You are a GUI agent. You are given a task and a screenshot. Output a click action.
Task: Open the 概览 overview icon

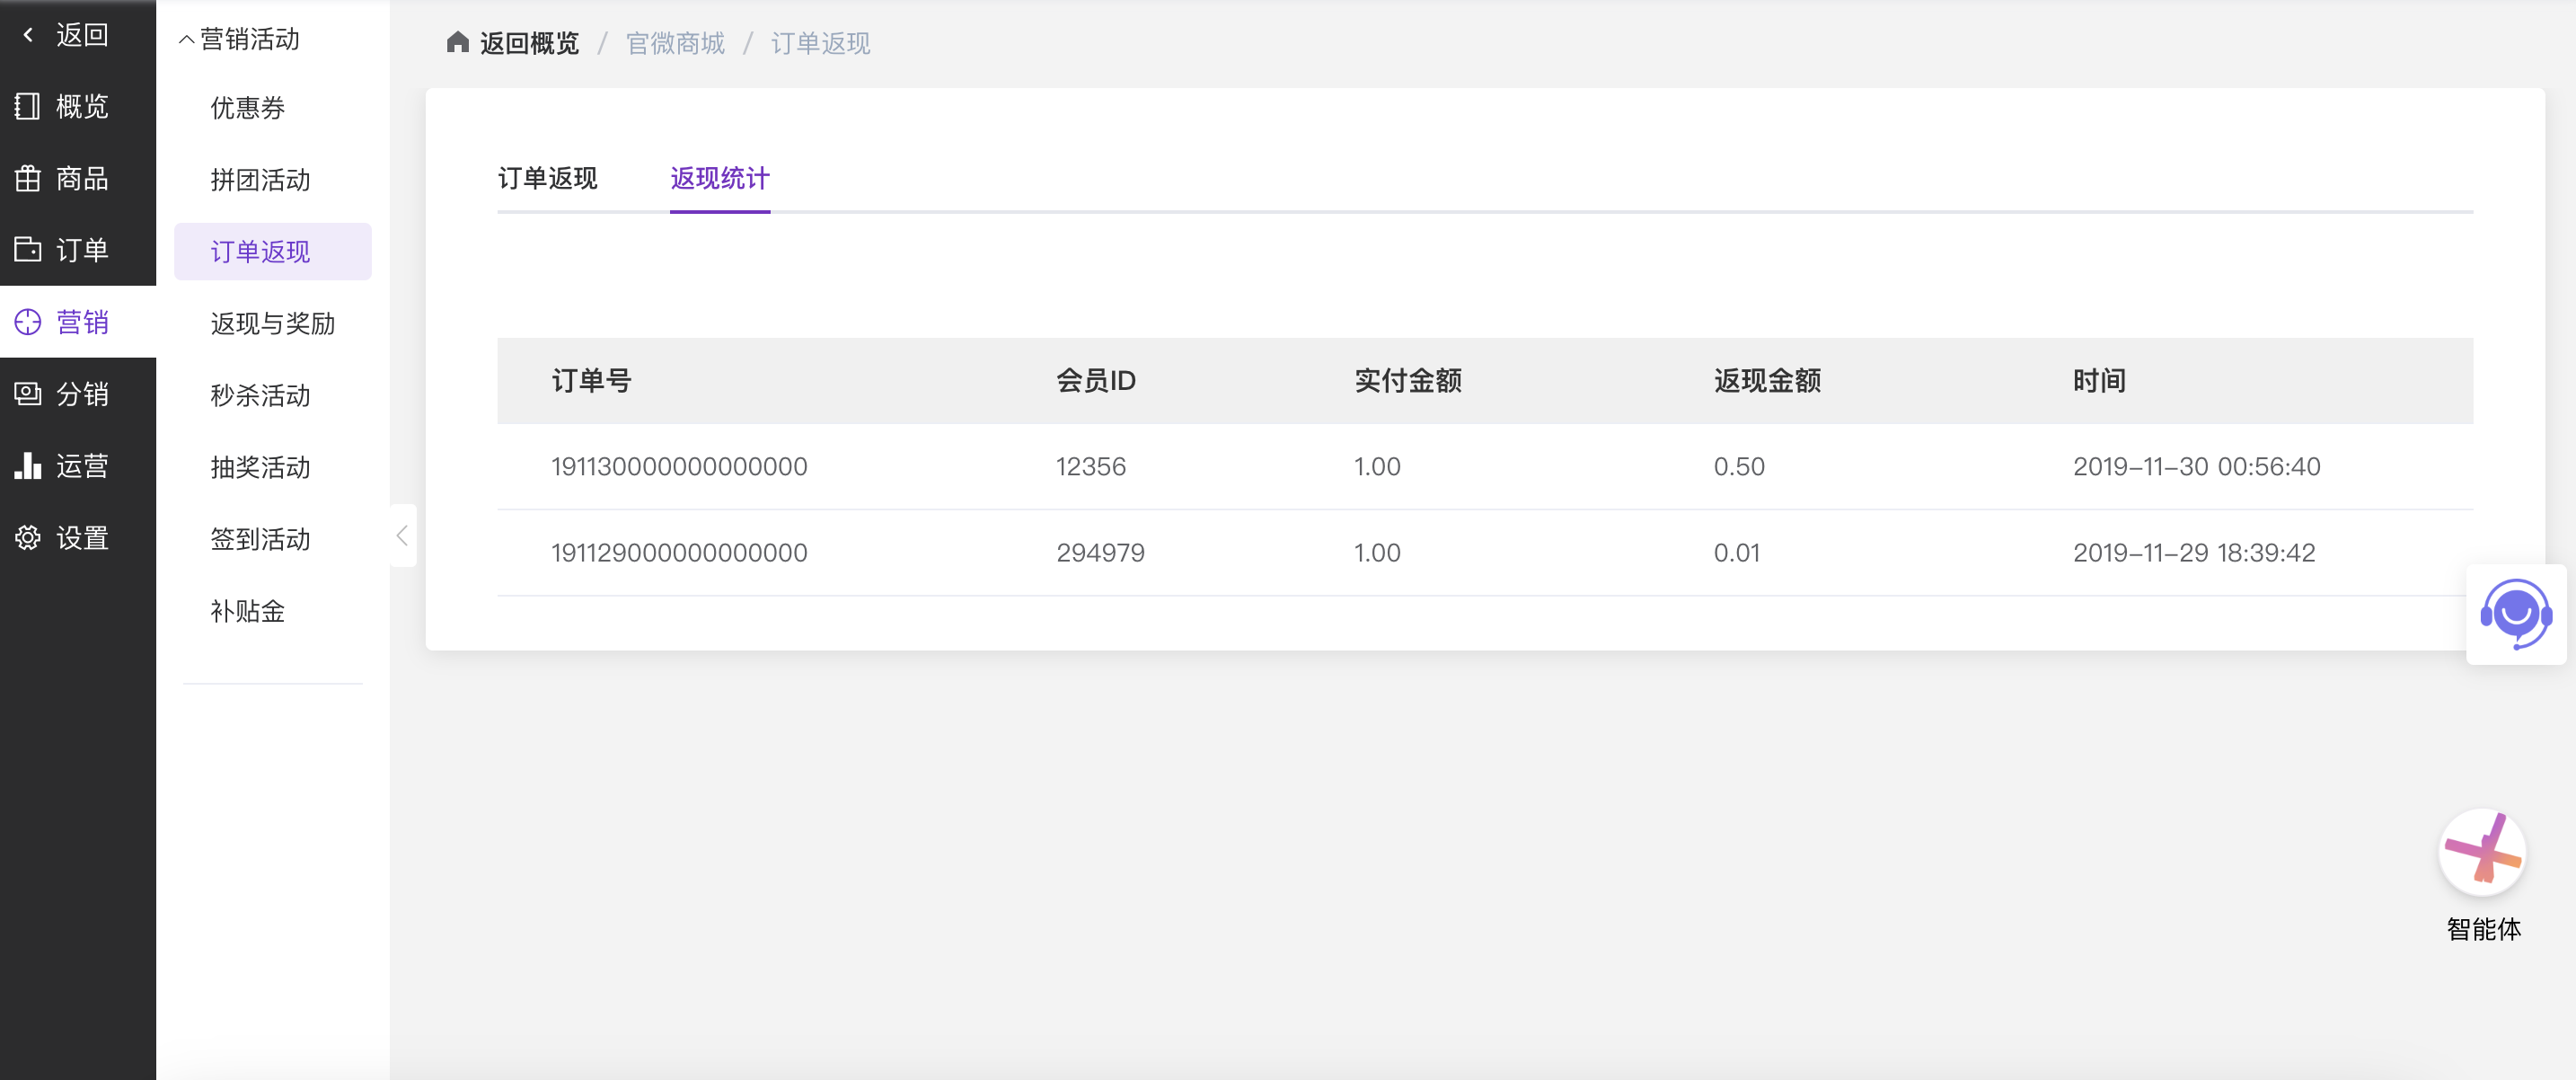point(28,106)
